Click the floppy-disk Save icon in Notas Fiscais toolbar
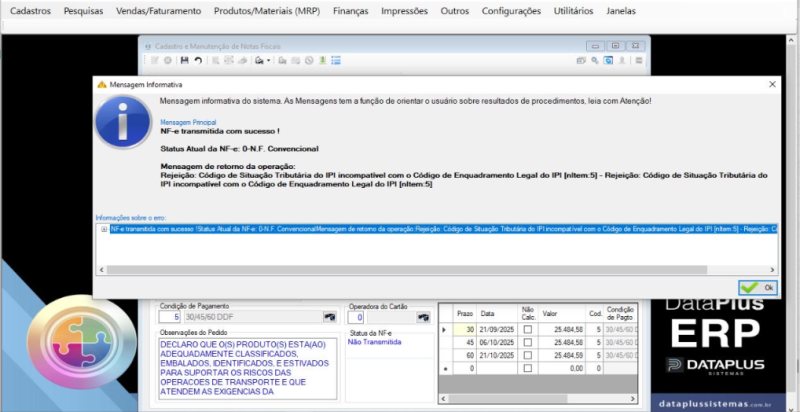The image size is (800, 412). (x=185, y=60)
